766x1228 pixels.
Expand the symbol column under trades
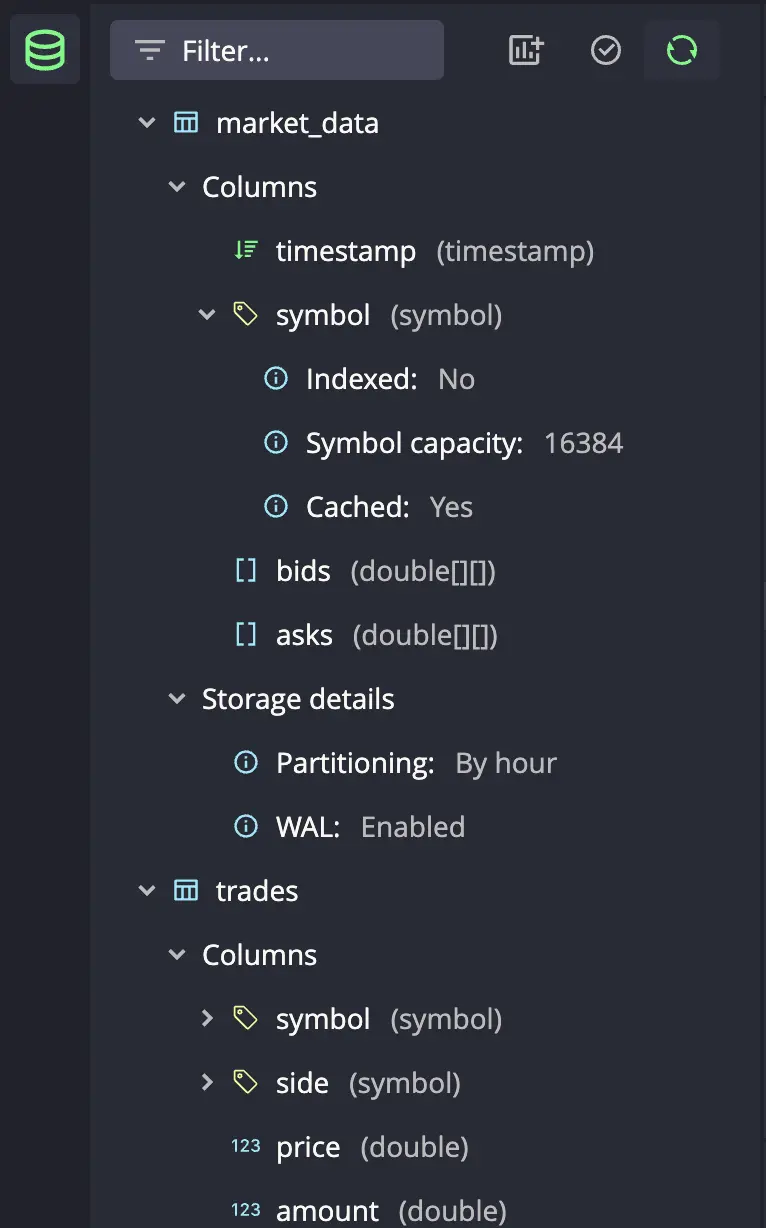pyautogui.click(x=207, y=1018)
